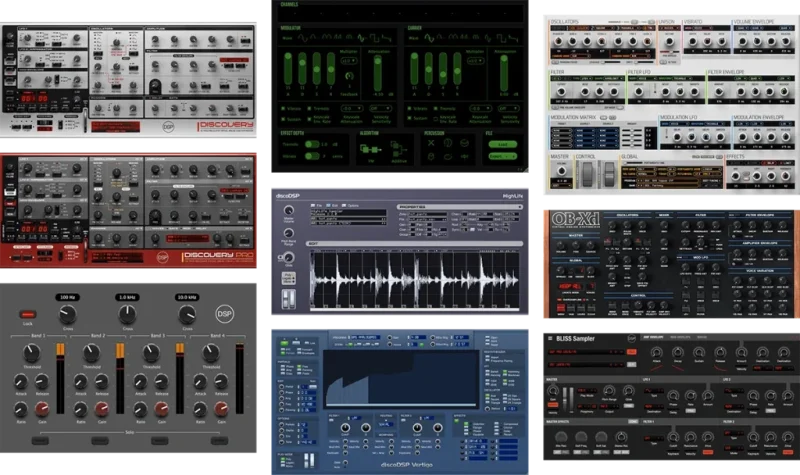Screen dimensions: 800x475
Task: Click the DSP logo in BLISS Sampler header
Action: point(632,338)
